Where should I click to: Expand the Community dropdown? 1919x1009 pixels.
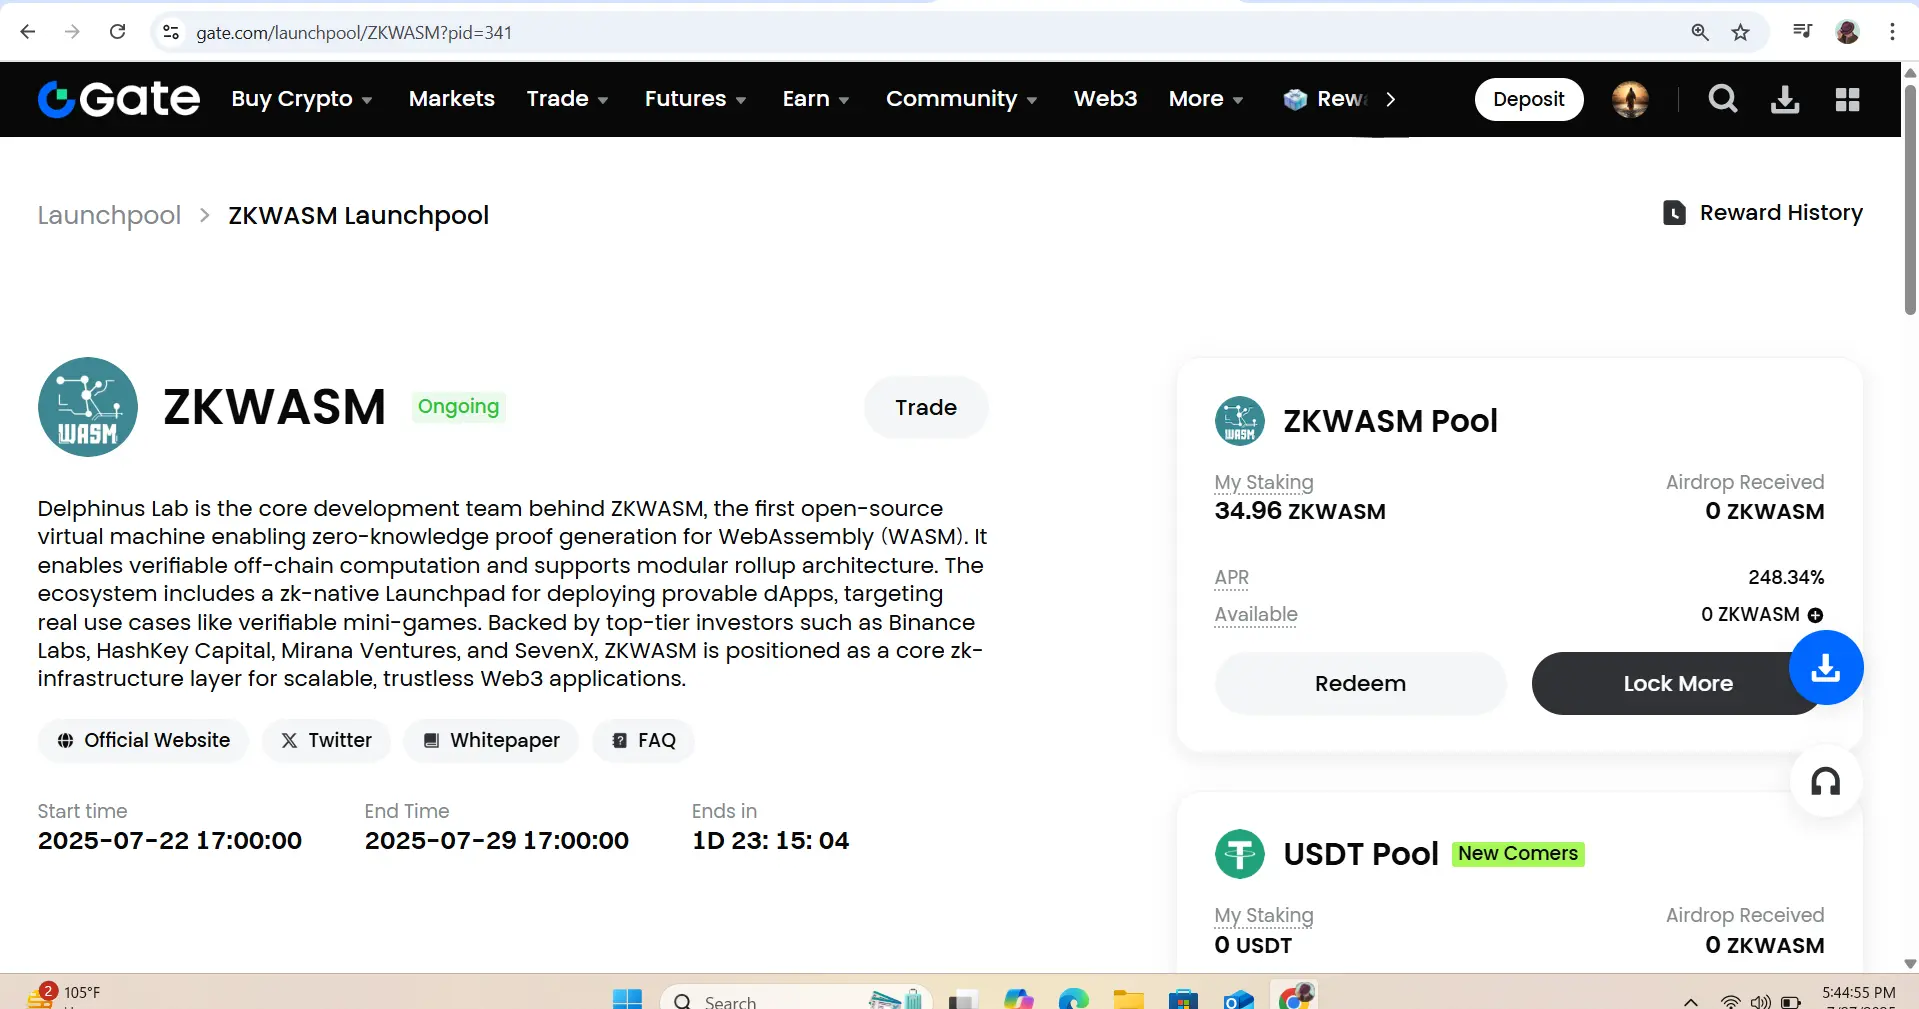coord(961,99)
